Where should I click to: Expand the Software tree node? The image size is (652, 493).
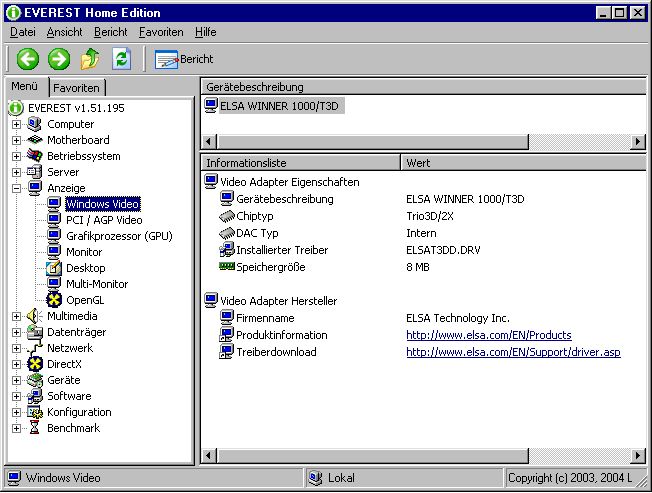tap(16, 396)
